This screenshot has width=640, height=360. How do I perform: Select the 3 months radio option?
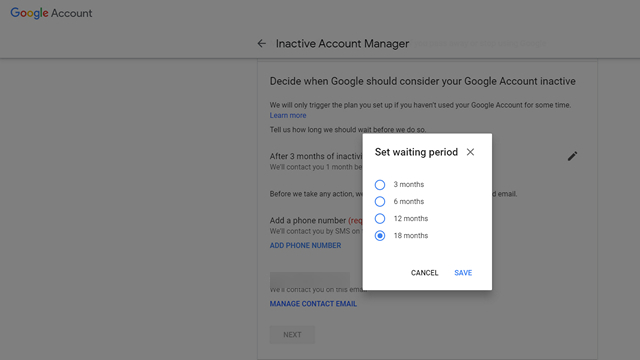380,184
